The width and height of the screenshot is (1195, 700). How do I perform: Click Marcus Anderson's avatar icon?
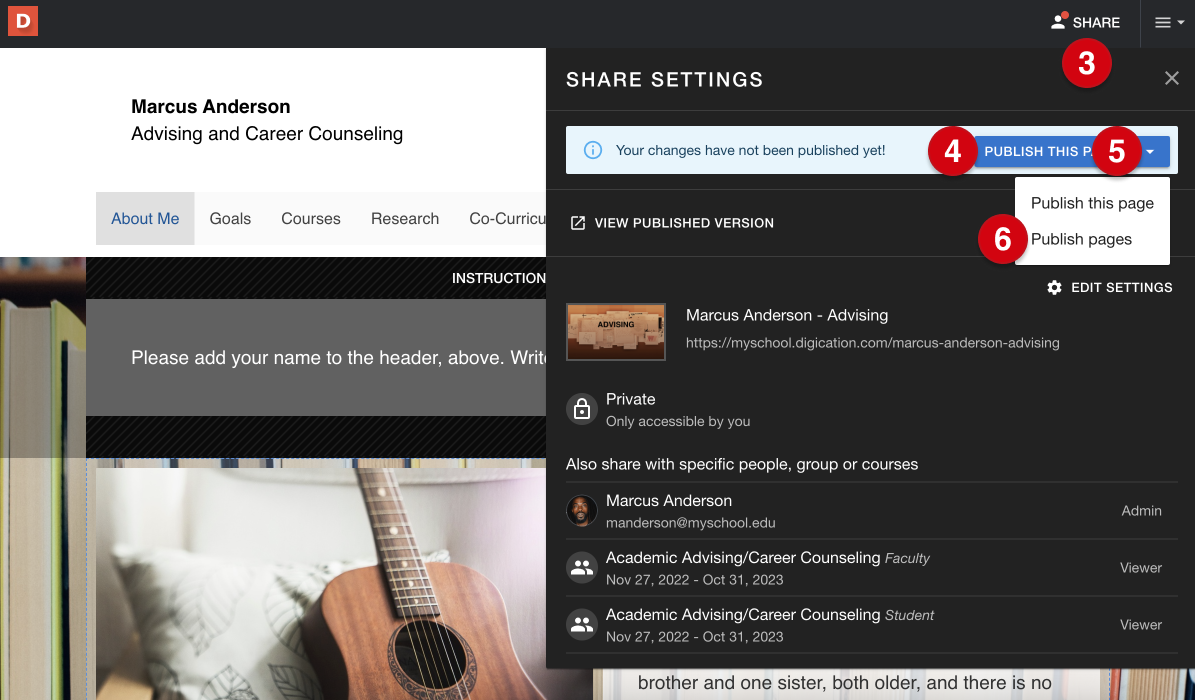click(581, 510)
